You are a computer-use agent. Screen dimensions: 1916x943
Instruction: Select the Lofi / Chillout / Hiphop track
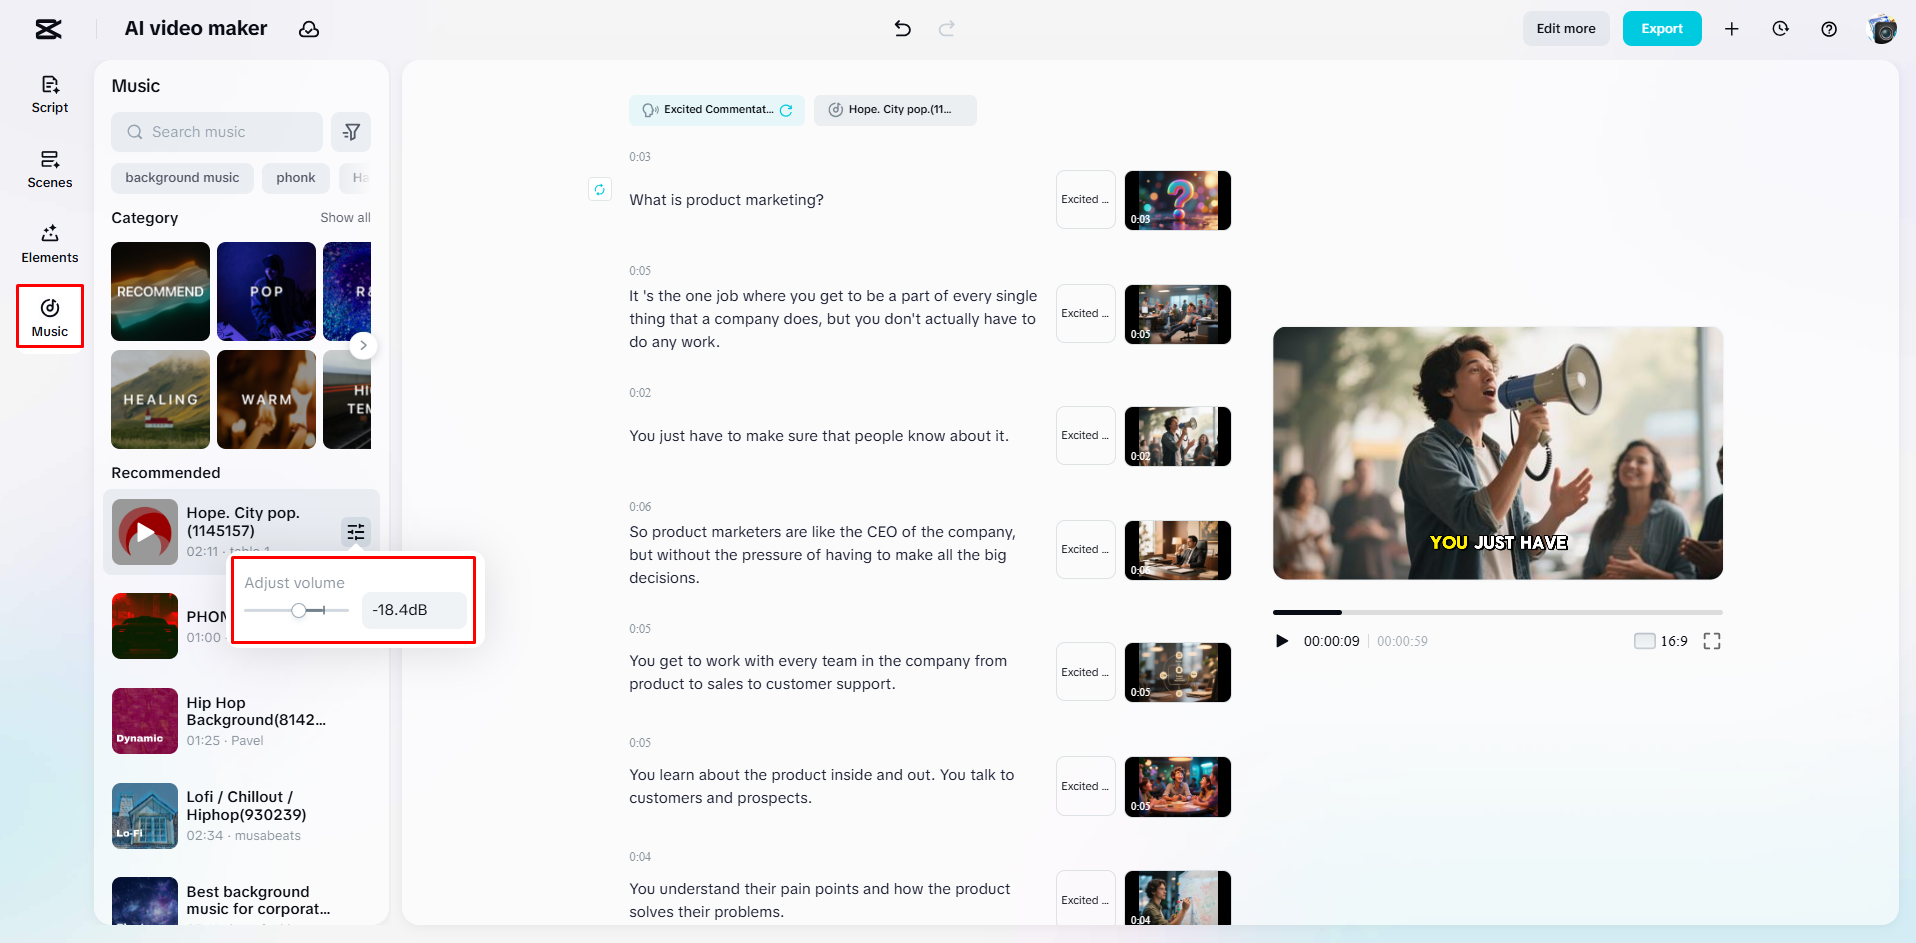(x=241, y=816)
